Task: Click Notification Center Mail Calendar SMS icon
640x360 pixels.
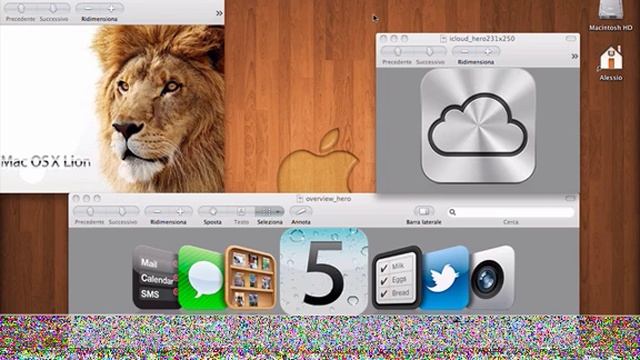Action: point(156,278)
